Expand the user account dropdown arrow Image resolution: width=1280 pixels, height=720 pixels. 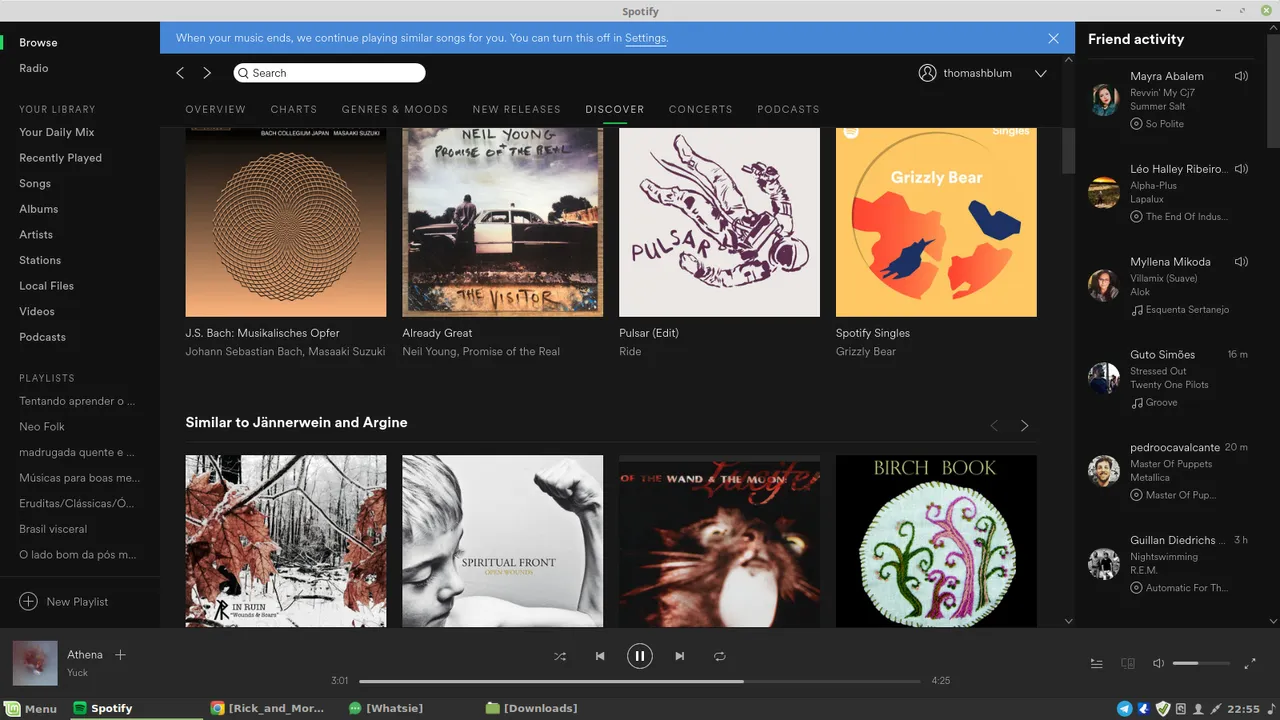pos(1040,73)
